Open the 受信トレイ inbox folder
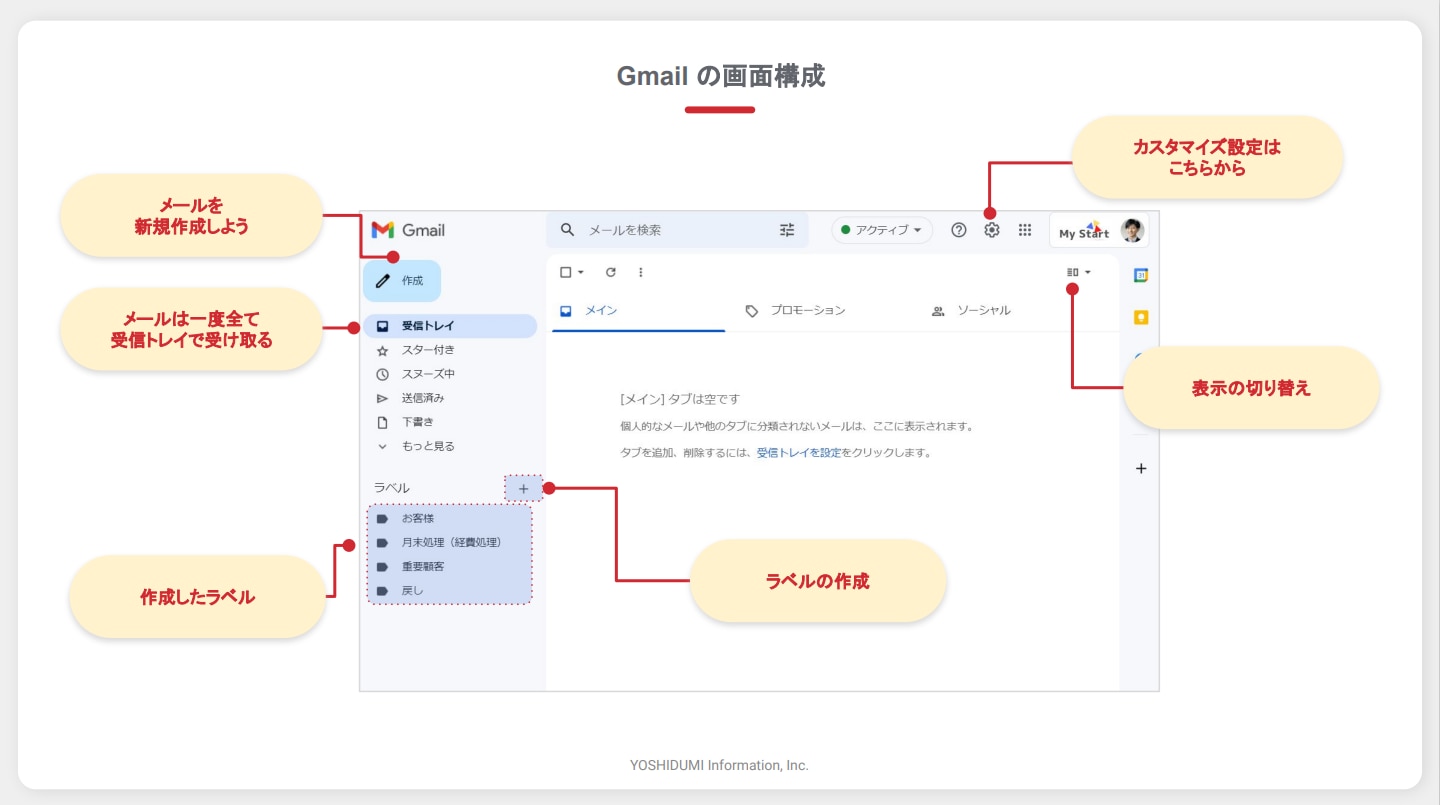Viewport: 1440px width, 805px height. (x=448, y=326)
